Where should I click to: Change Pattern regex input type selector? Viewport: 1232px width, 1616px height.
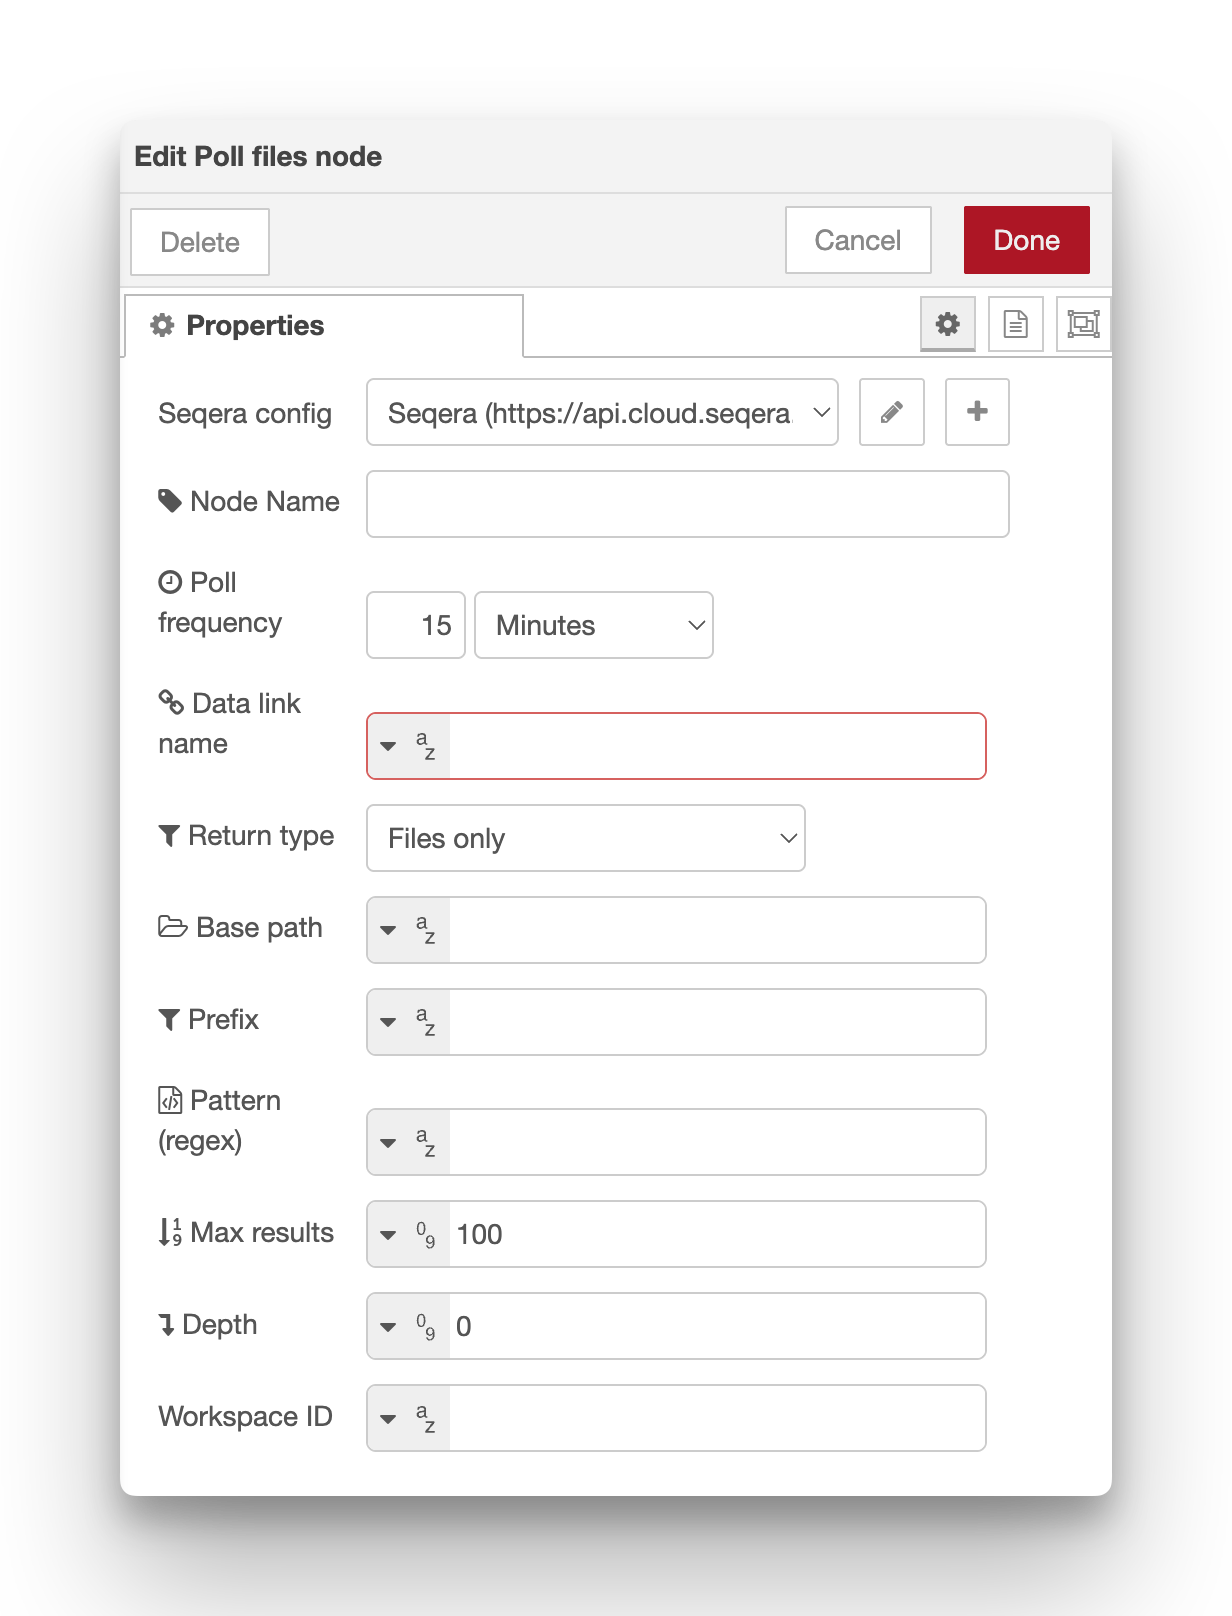click(x=409, y=1142)
